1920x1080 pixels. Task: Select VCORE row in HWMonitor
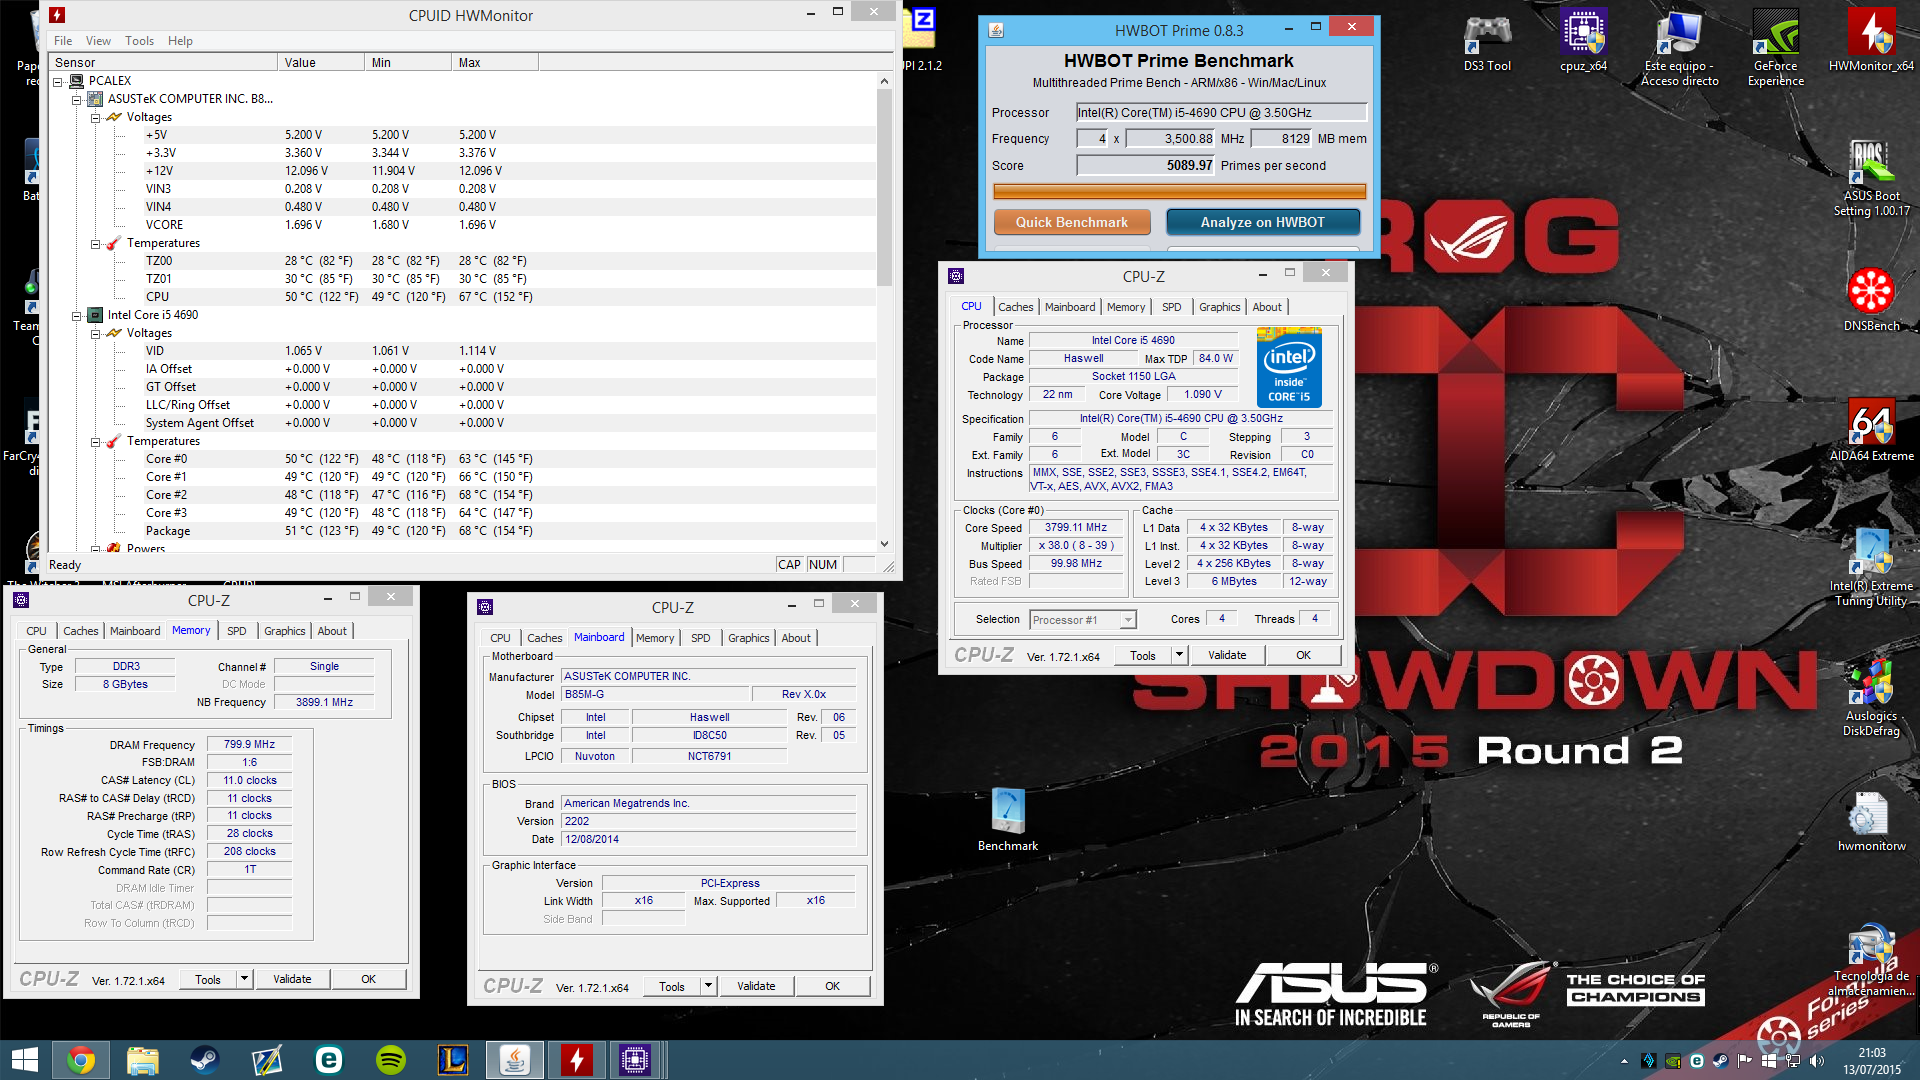point(463,225)
